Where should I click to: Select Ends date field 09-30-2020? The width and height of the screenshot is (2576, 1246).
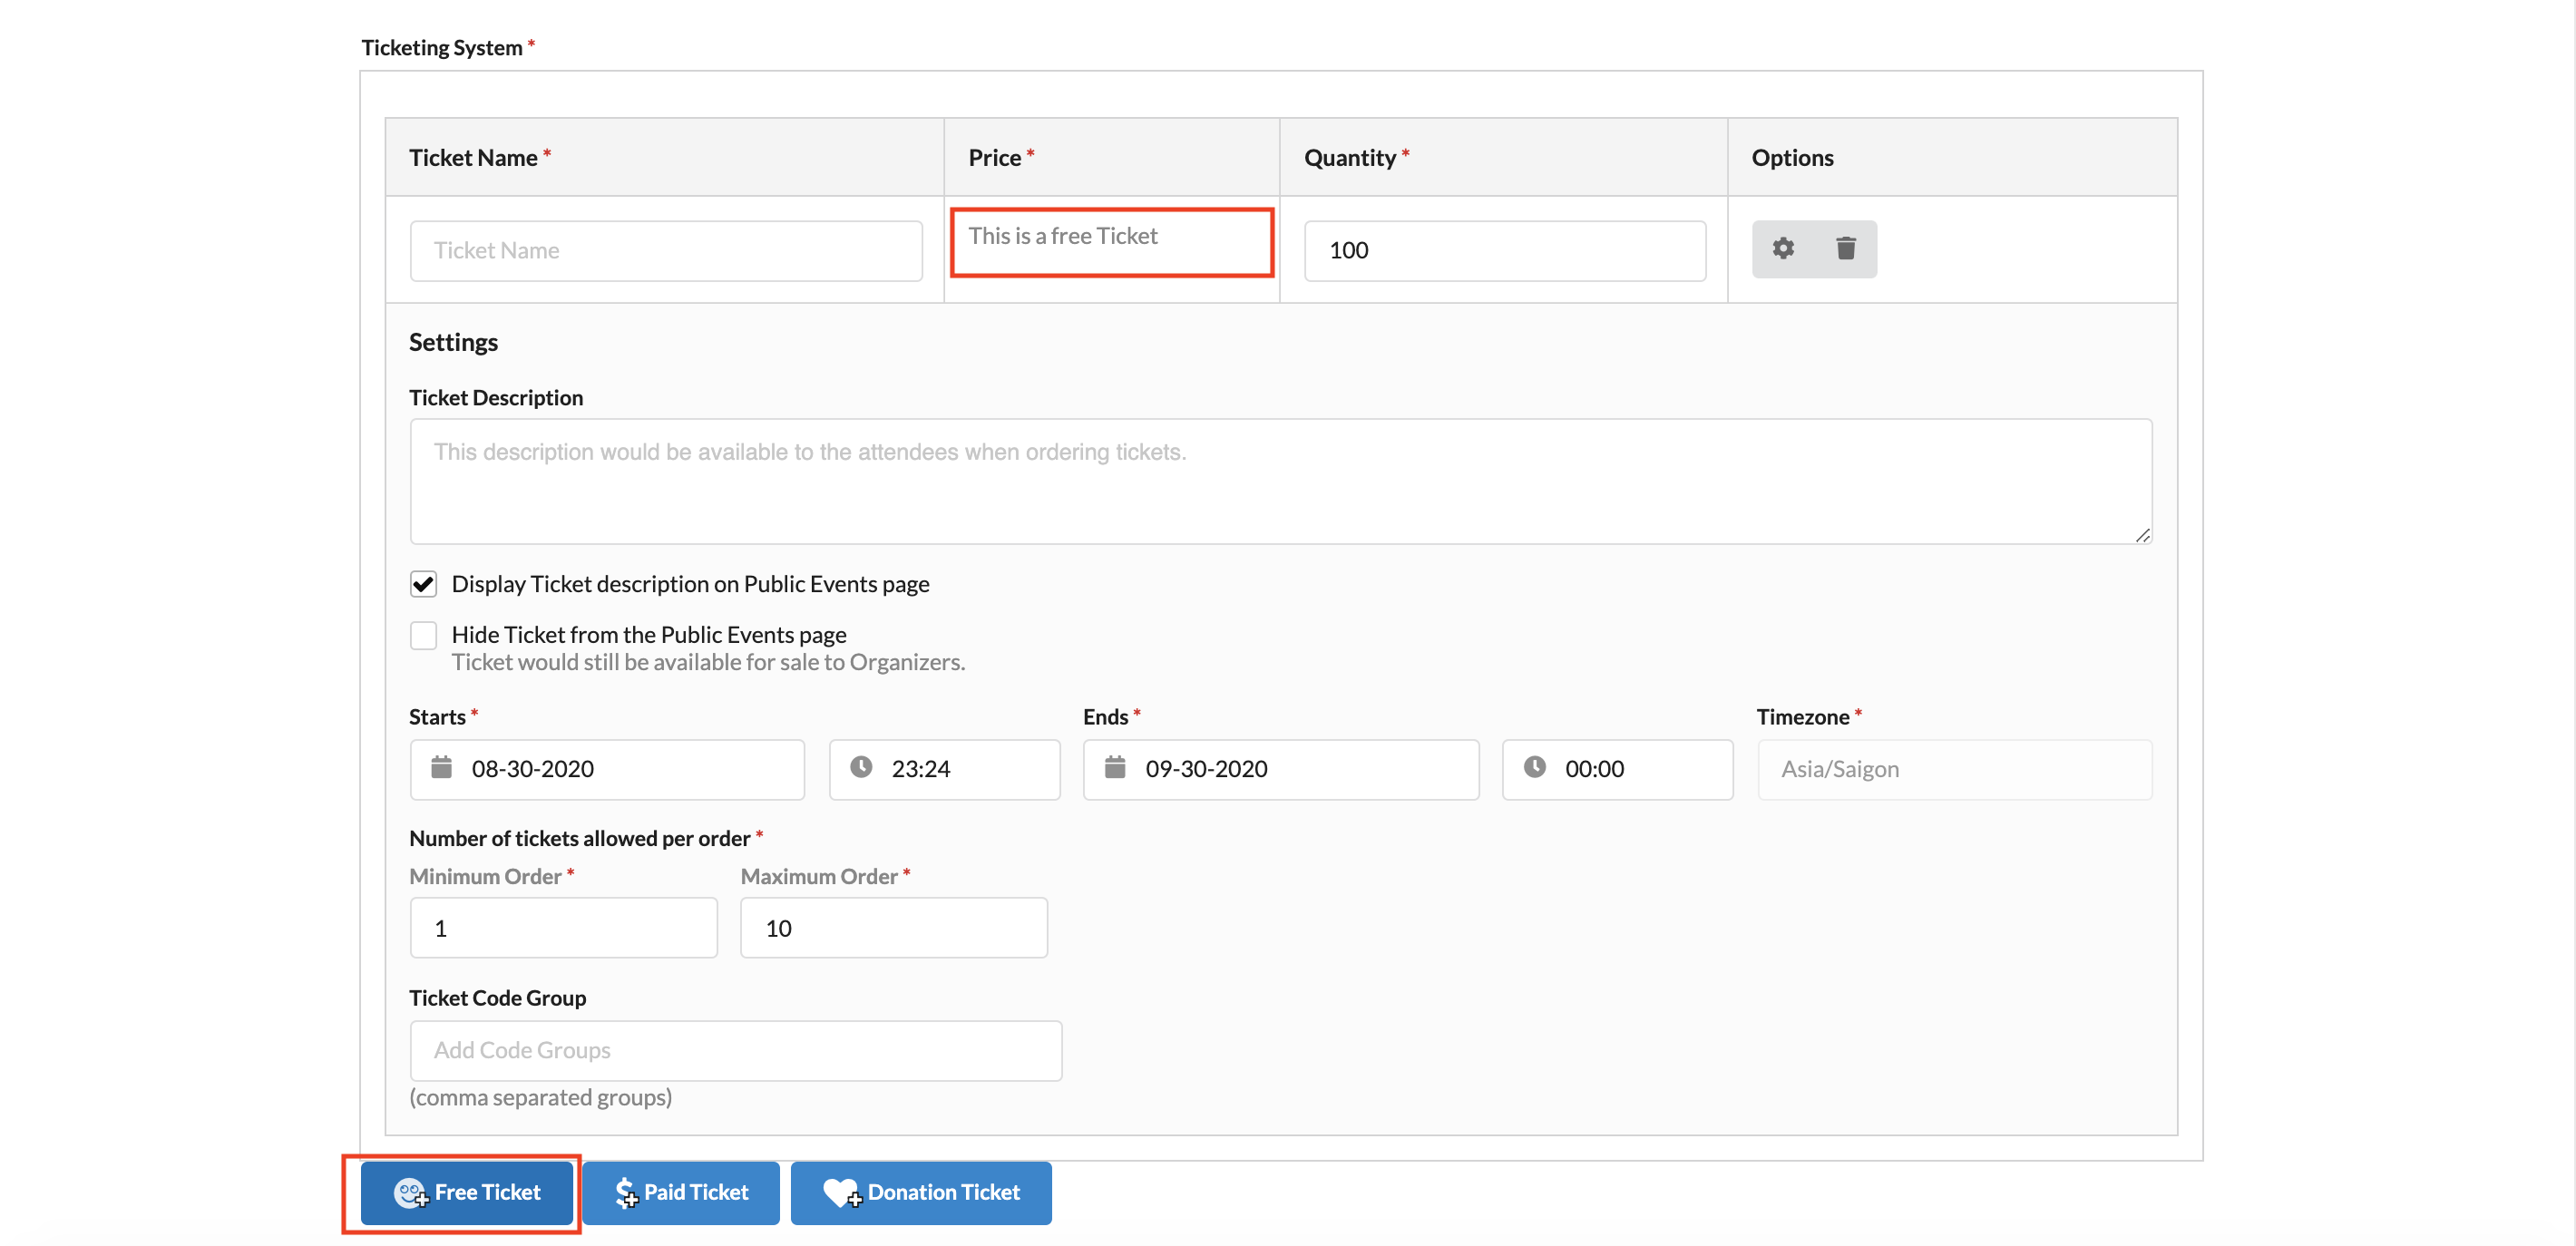coord(1281,769)
